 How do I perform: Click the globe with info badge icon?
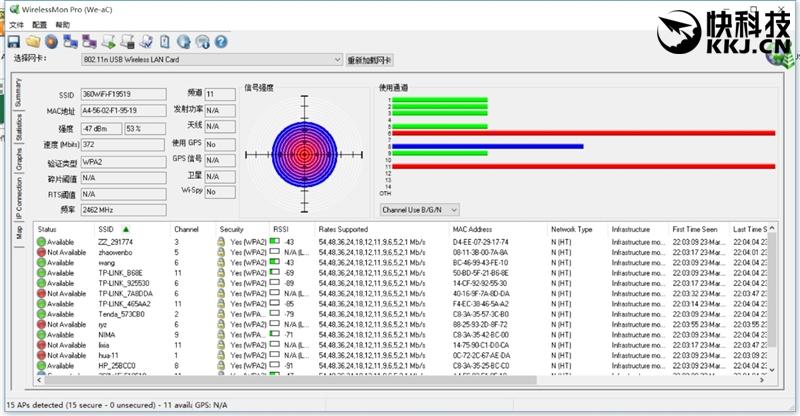click(203, 42)
